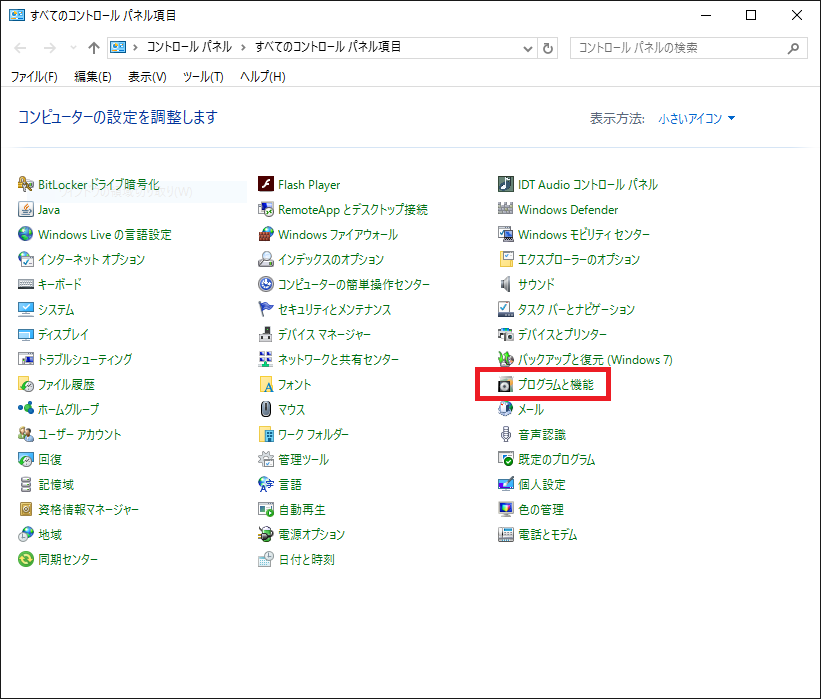Open the recent locations dropdown arrow
821x699 pixels.
point(73,48)
